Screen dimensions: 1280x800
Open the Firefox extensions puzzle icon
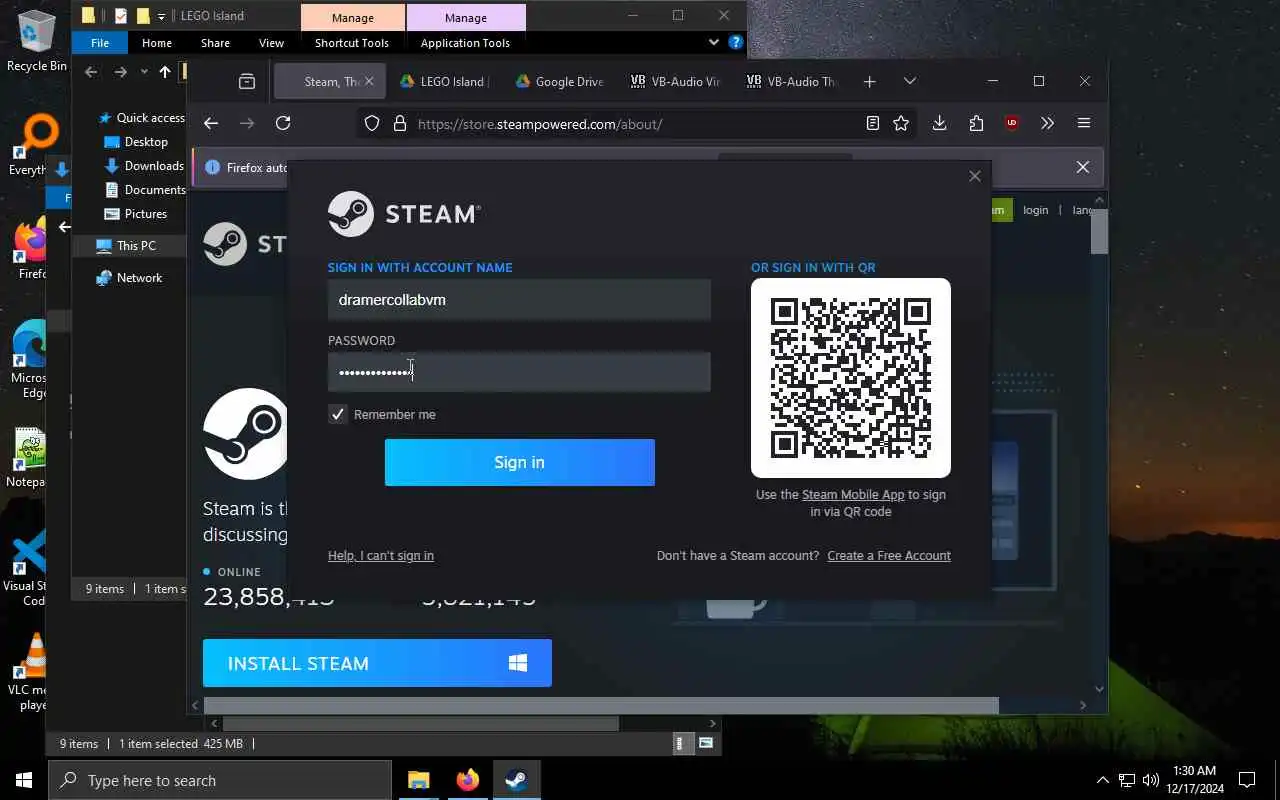tap(976, 123)
